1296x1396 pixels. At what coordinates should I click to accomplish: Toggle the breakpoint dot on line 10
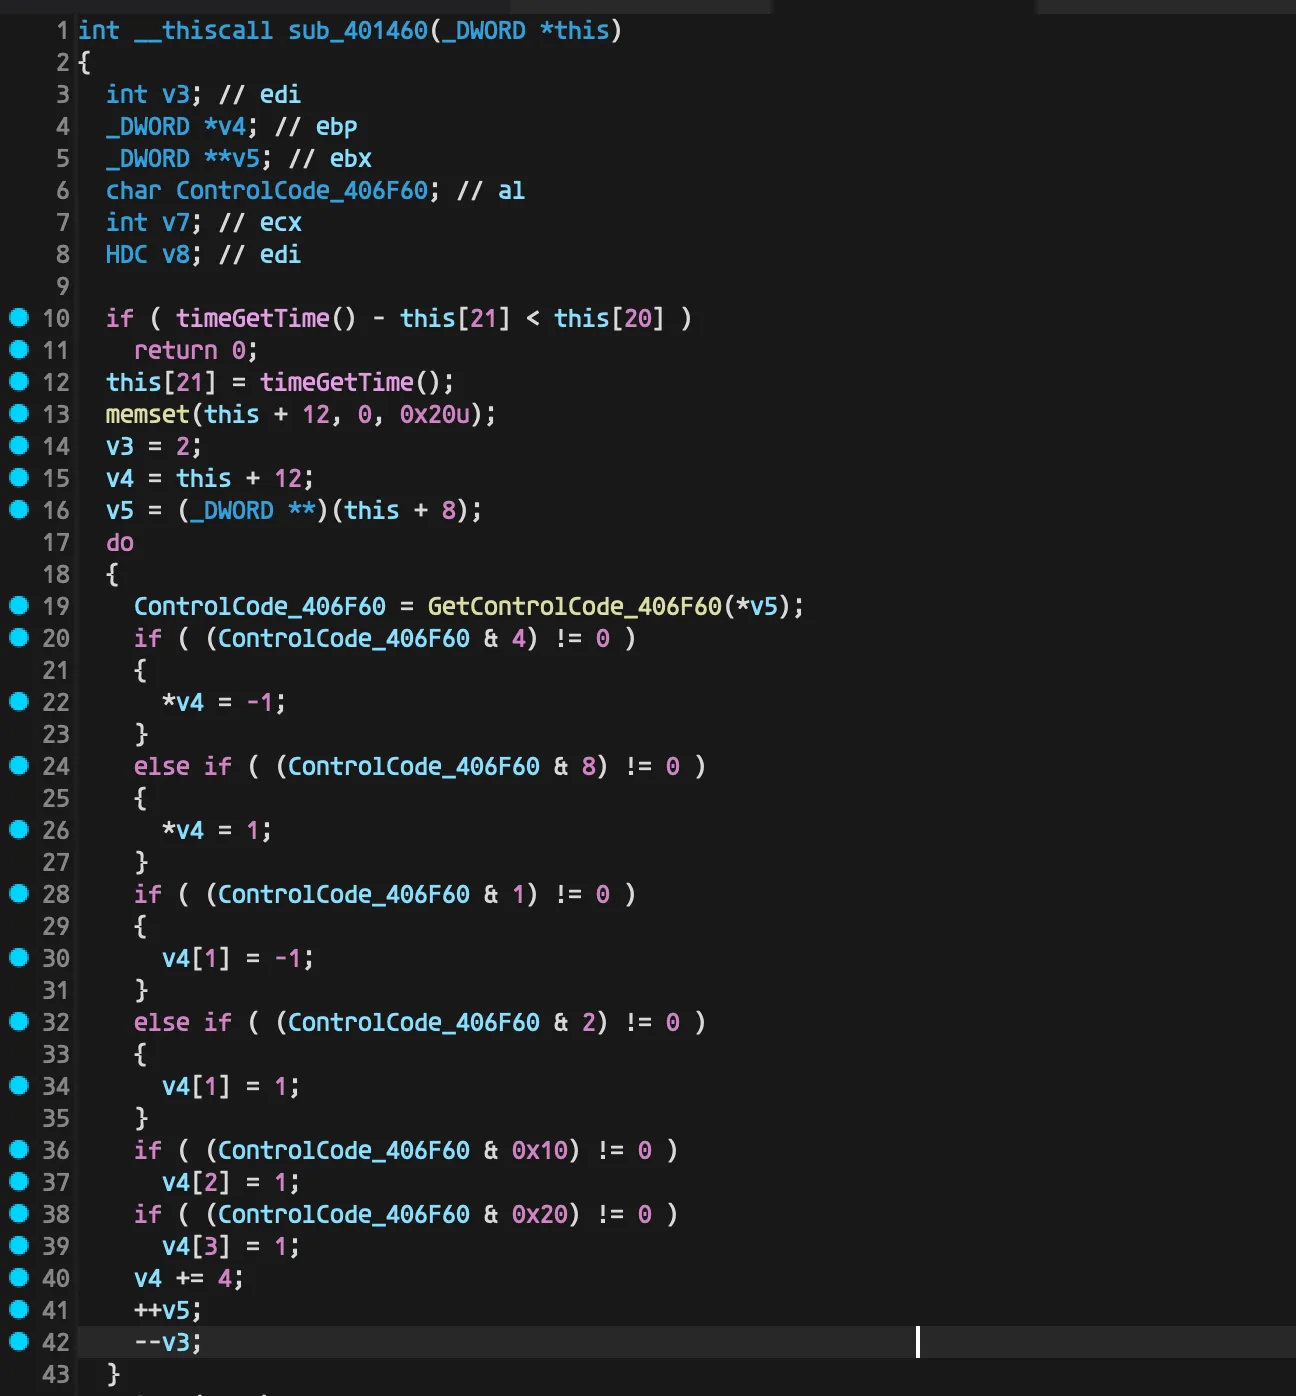19,318
